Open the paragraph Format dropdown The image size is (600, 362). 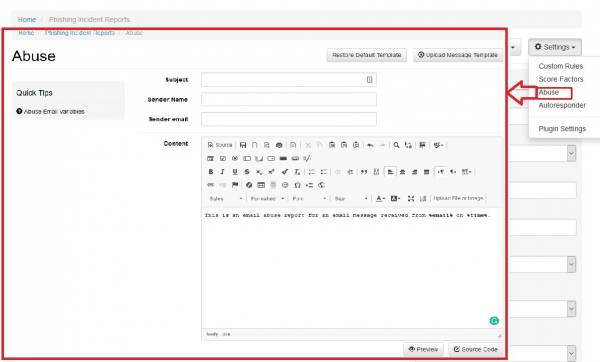pos(267,198)
